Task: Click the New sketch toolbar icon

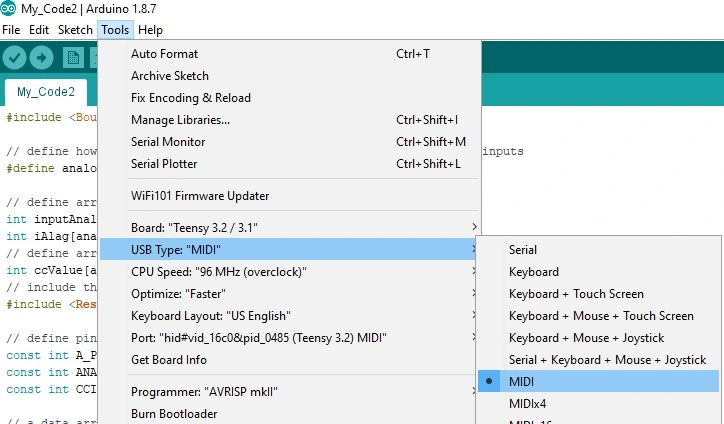Action: click(x=73, y=58)
